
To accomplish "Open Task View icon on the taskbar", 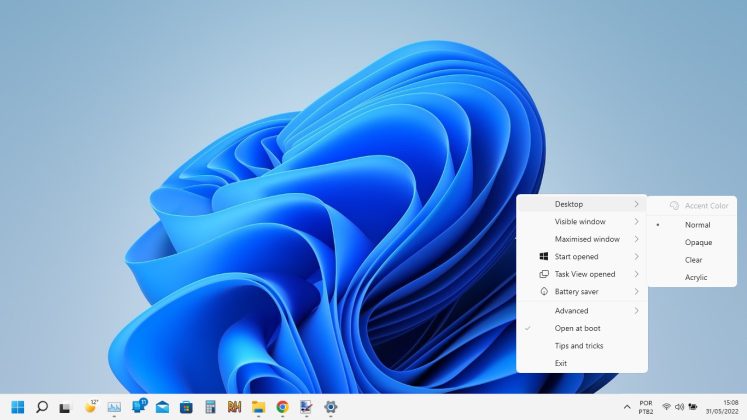I will pos(65,408).
